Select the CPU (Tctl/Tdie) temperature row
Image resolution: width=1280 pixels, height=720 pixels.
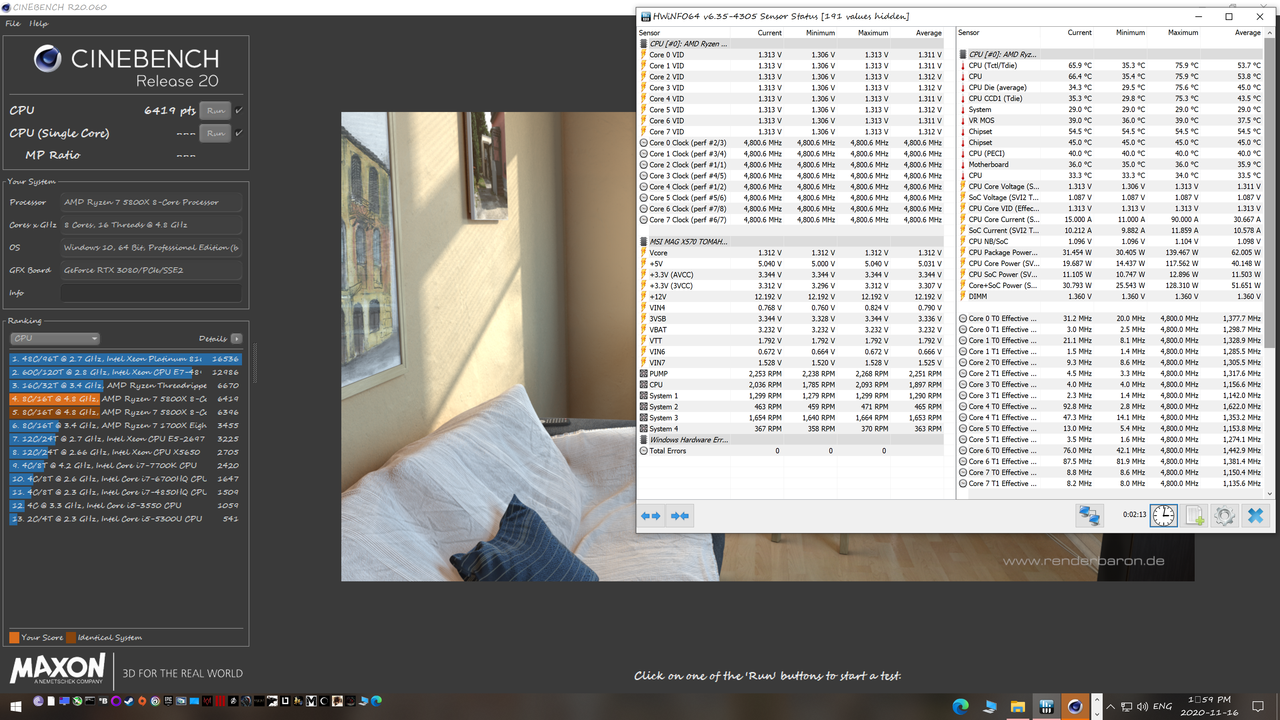[1111, 66]
